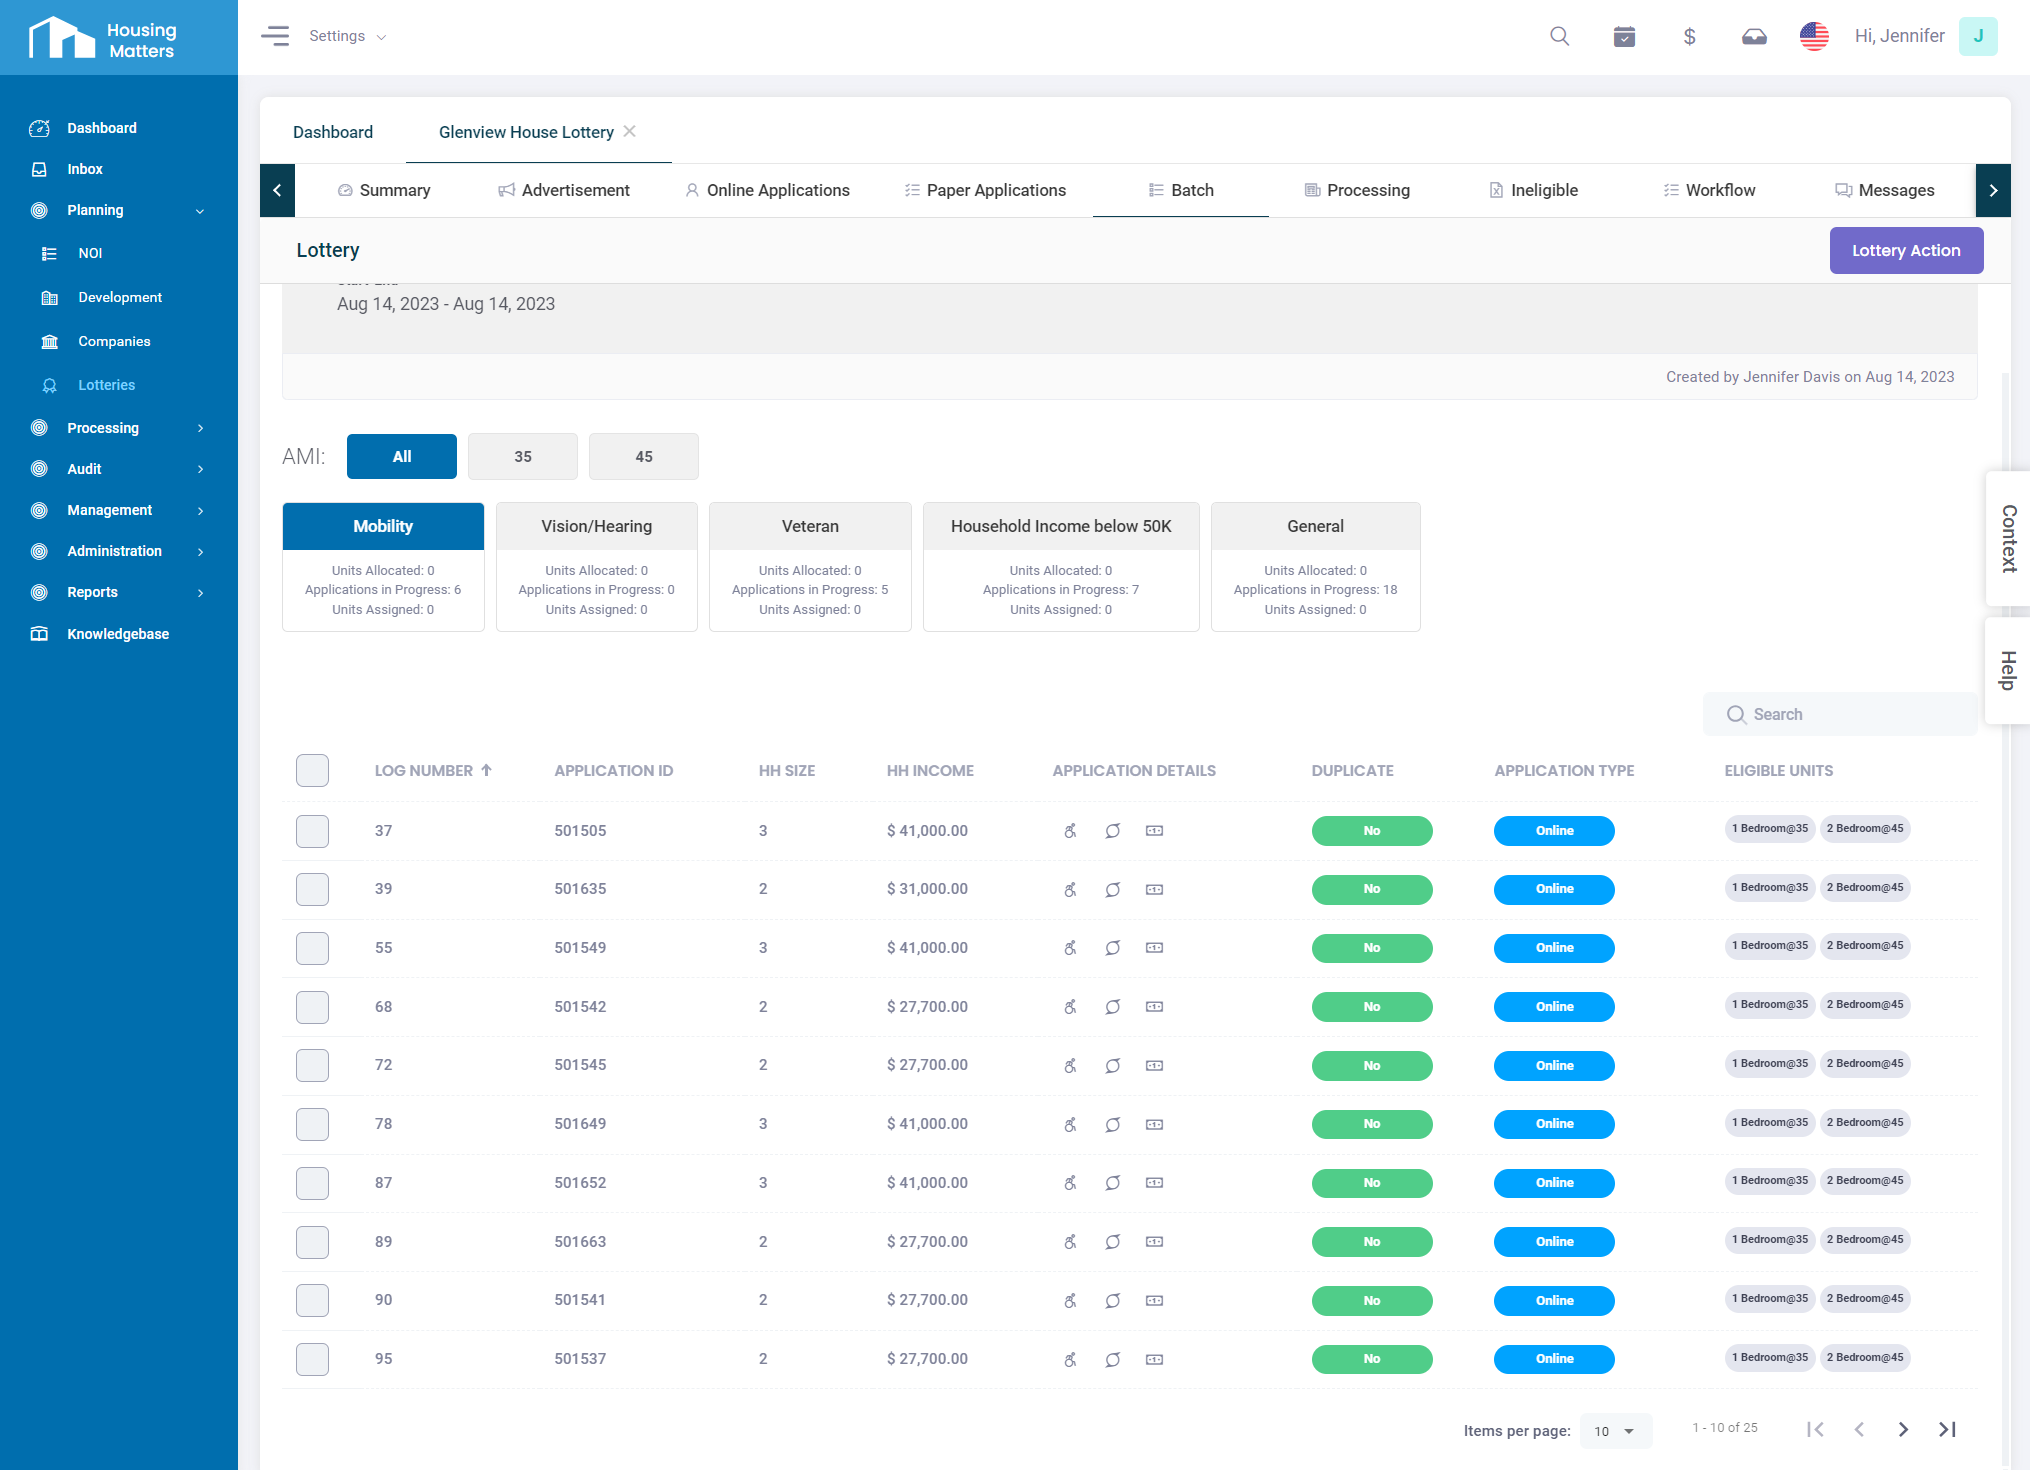Click the refresh icon for application 501635
The height and width of the screenshot is (1470, 2030).
(x=1112, y=890)
